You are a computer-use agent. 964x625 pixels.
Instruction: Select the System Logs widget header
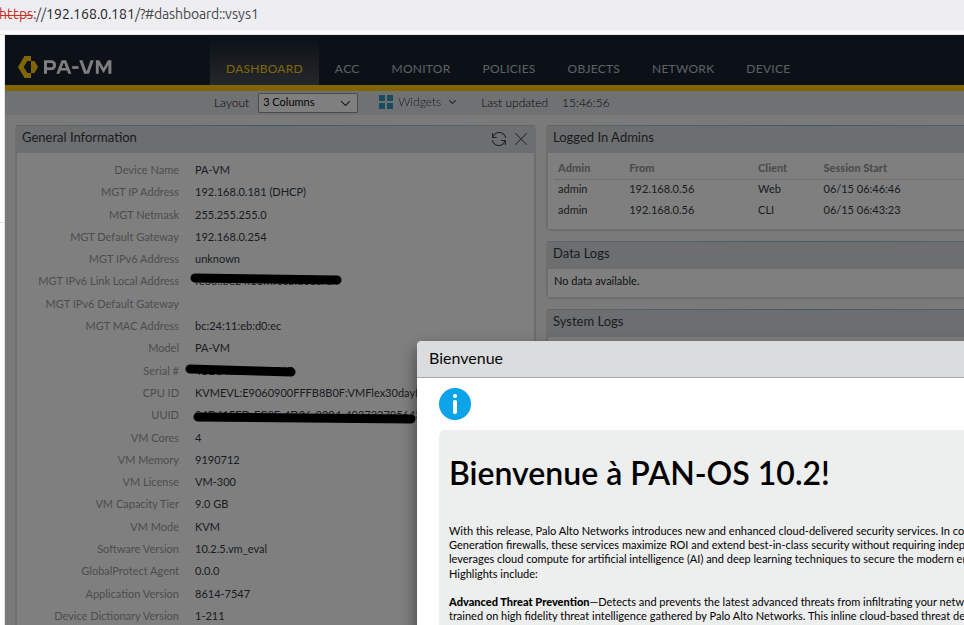pos(756,321)
